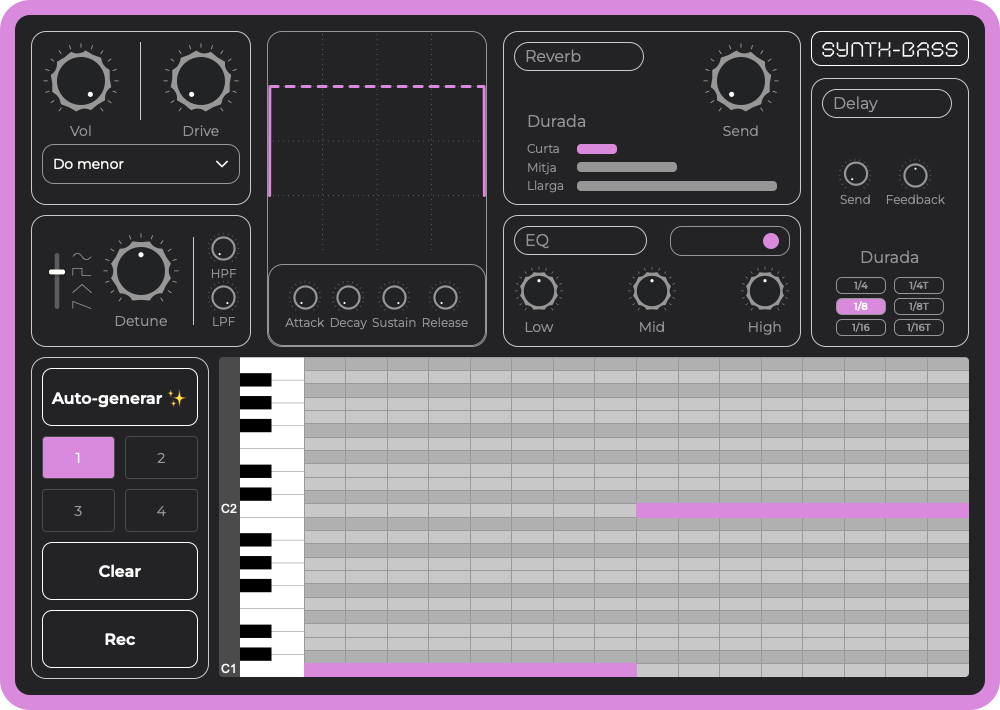The image size is (1000, 710).
Task: Select pattern slot 2
Action: point(161,457)
